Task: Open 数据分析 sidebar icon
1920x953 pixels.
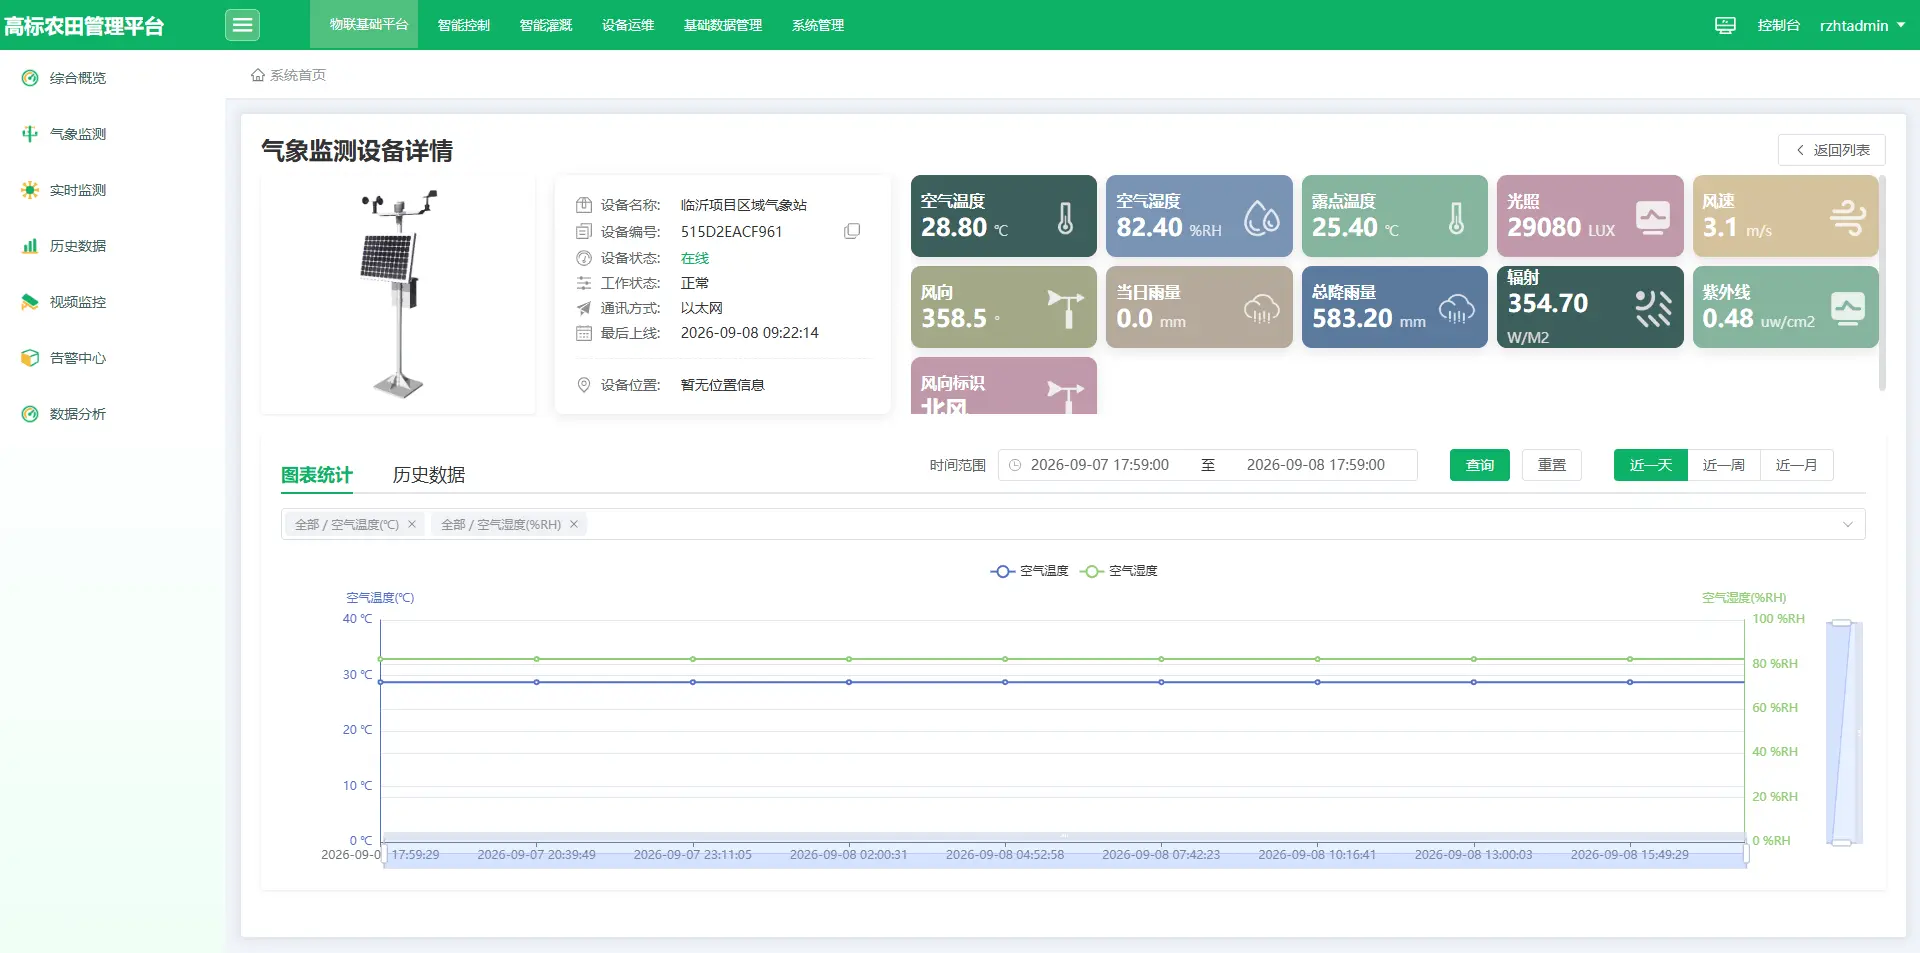Action: click(30, 414)
